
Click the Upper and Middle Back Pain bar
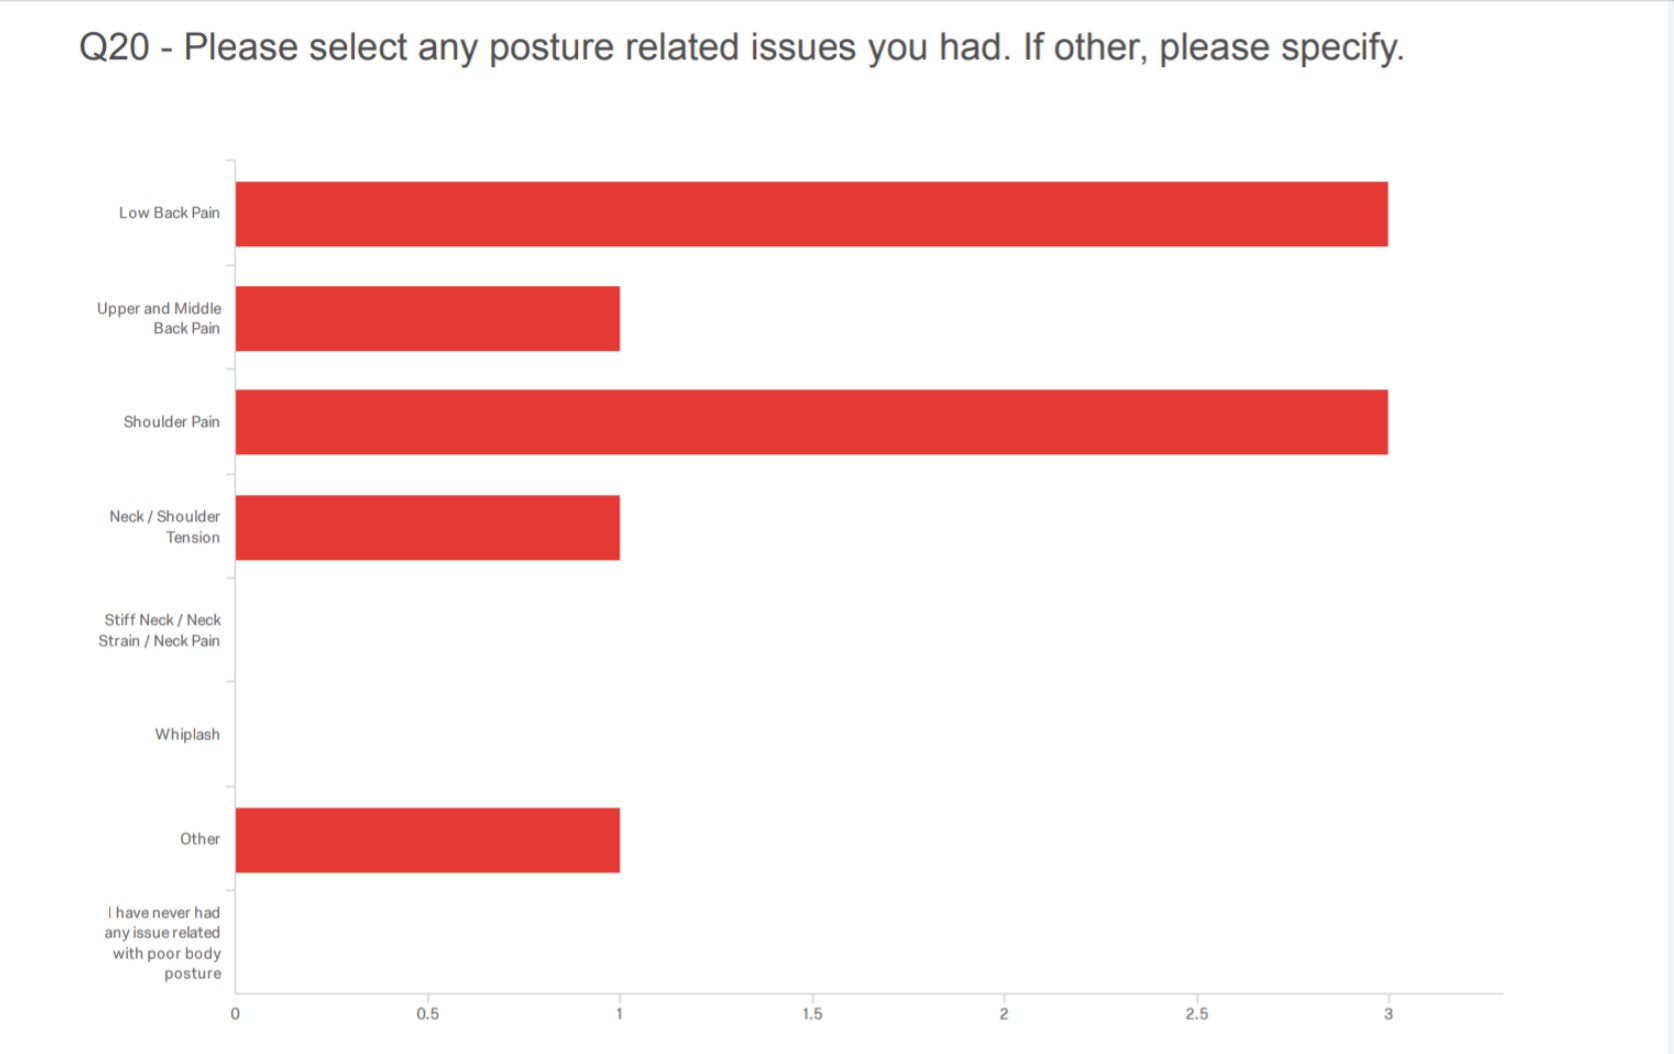point(428,318)
